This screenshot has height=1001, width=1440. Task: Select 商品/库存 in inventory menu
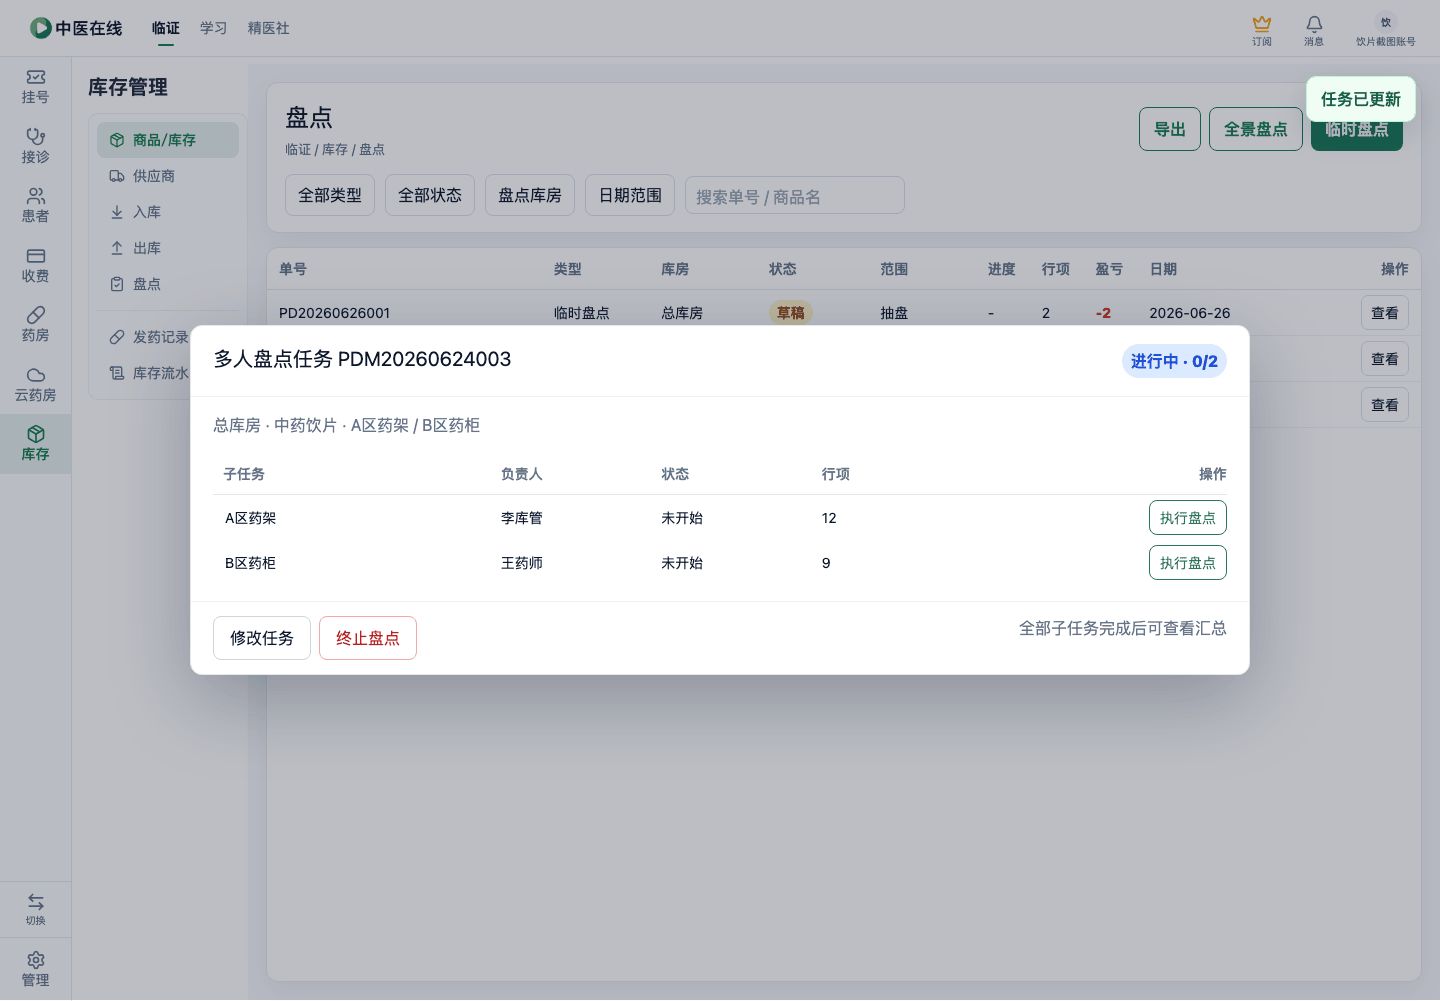click(x=168, y=140)
